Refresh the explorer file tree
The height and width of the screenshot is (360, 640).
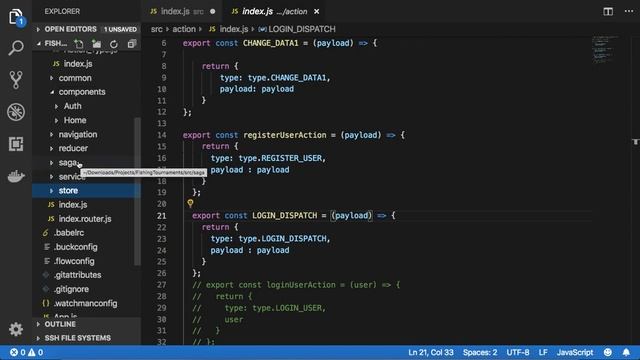[x=114, y=44]
